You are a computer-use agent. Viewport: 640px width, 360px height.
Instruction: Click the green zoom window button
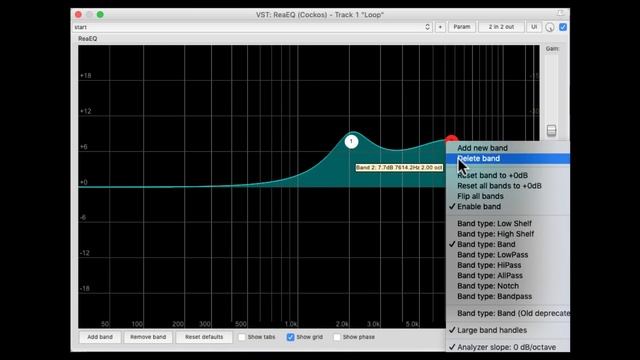(x=100, y=15)
